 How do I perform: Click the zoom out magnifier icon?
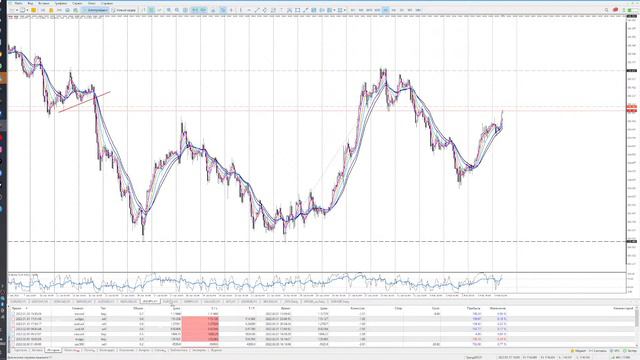pos(177,10)
